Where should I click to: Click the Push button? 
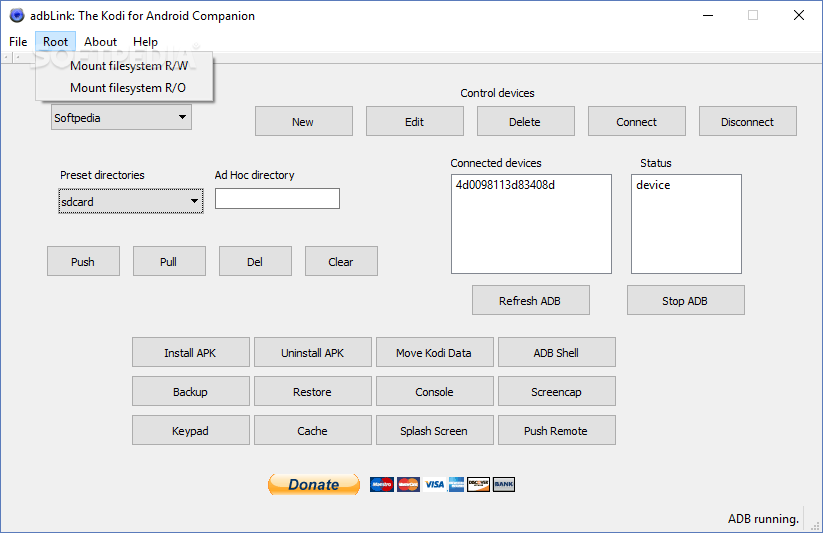point(83,261)
